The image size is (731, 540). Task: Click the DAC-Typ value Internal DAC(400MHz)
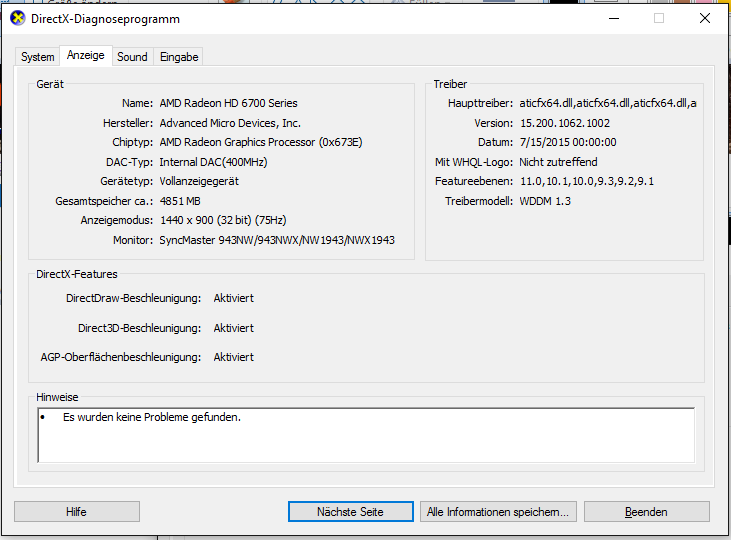pos(214,162)
